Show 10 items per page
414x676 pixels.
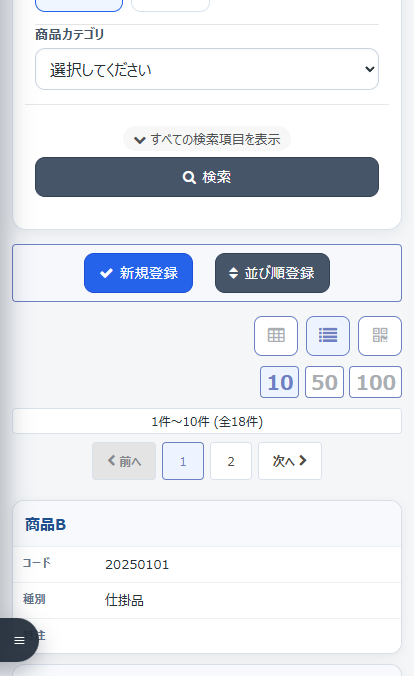[x=279, y=382]
